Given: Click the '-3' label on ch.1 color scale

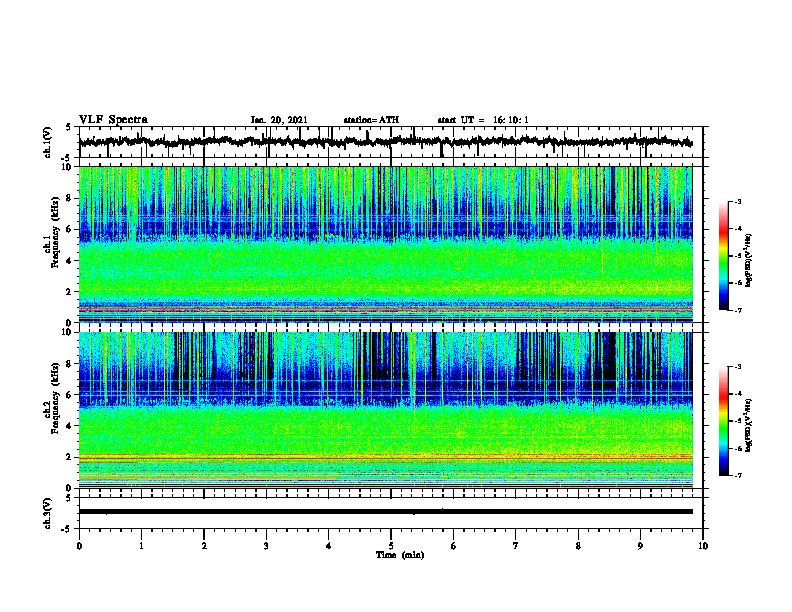Looking at the screenshot, I should [738, 201].
